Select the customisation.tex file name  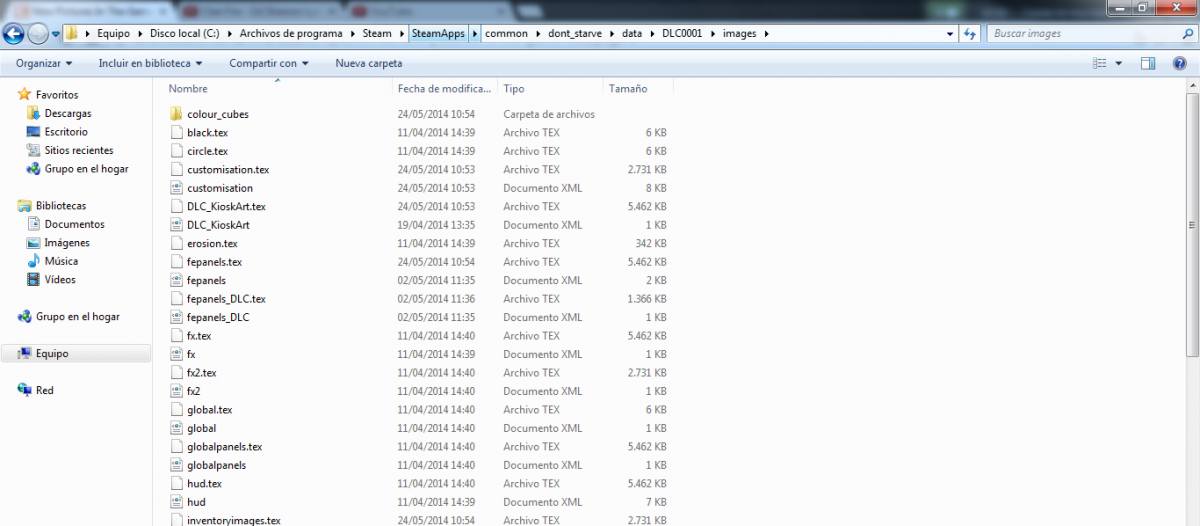228,170
